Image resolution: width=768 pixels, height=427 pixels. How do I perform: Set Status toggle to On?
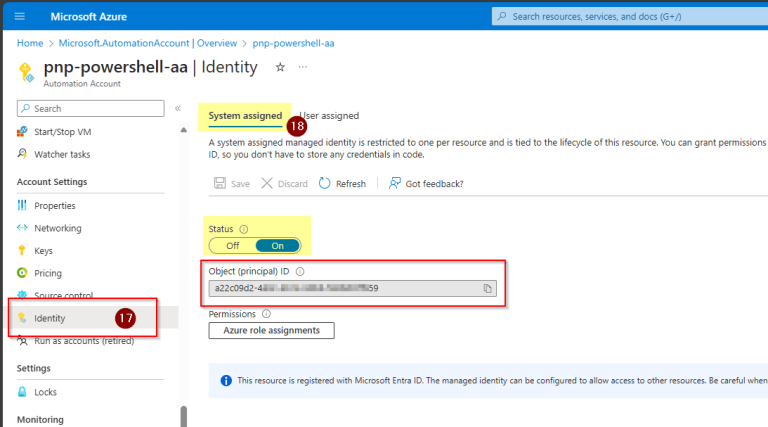point(278,246)
